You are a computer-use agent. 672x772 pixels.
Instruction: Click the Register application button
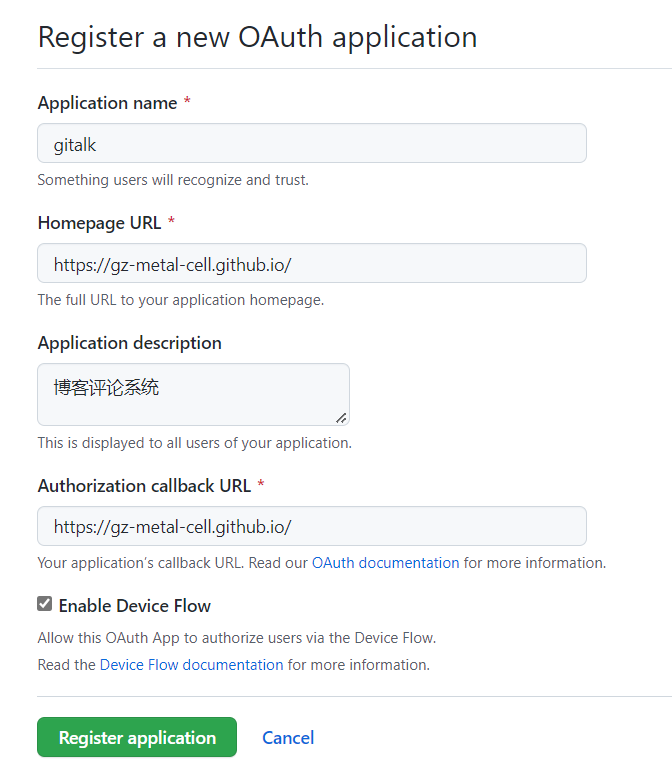tap(137, 737)
